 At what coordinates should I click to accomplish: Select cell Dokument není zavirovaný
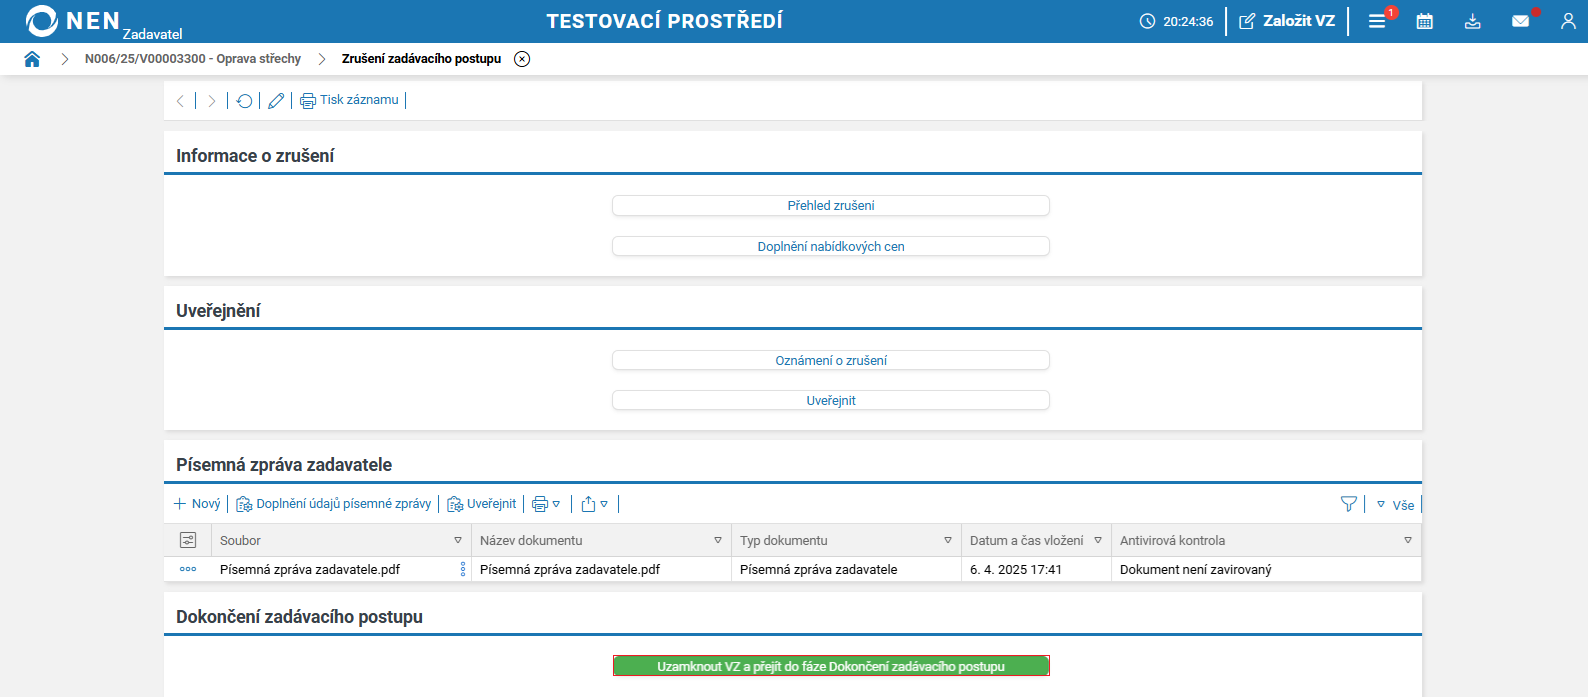1196,569
